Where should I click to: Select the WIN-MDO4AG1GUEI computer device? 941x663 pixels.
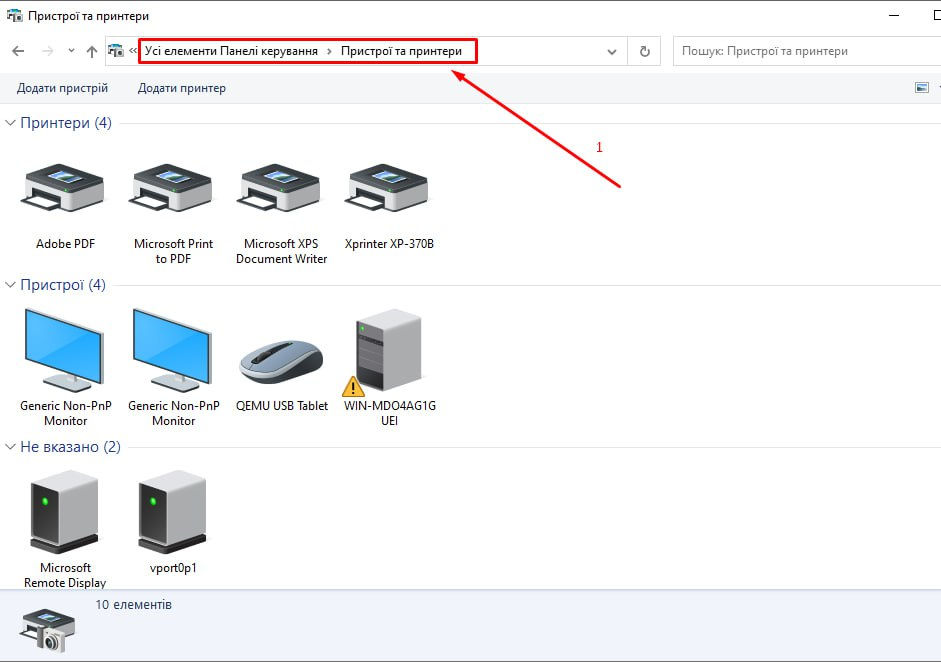[389, 352]
